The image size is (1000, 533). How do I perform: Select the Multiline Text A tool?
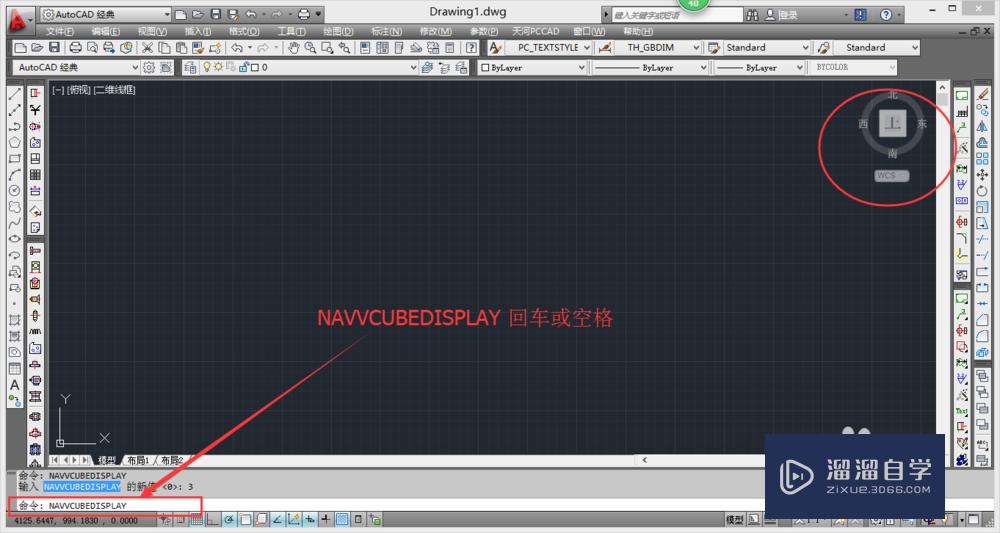pos(15,384)
